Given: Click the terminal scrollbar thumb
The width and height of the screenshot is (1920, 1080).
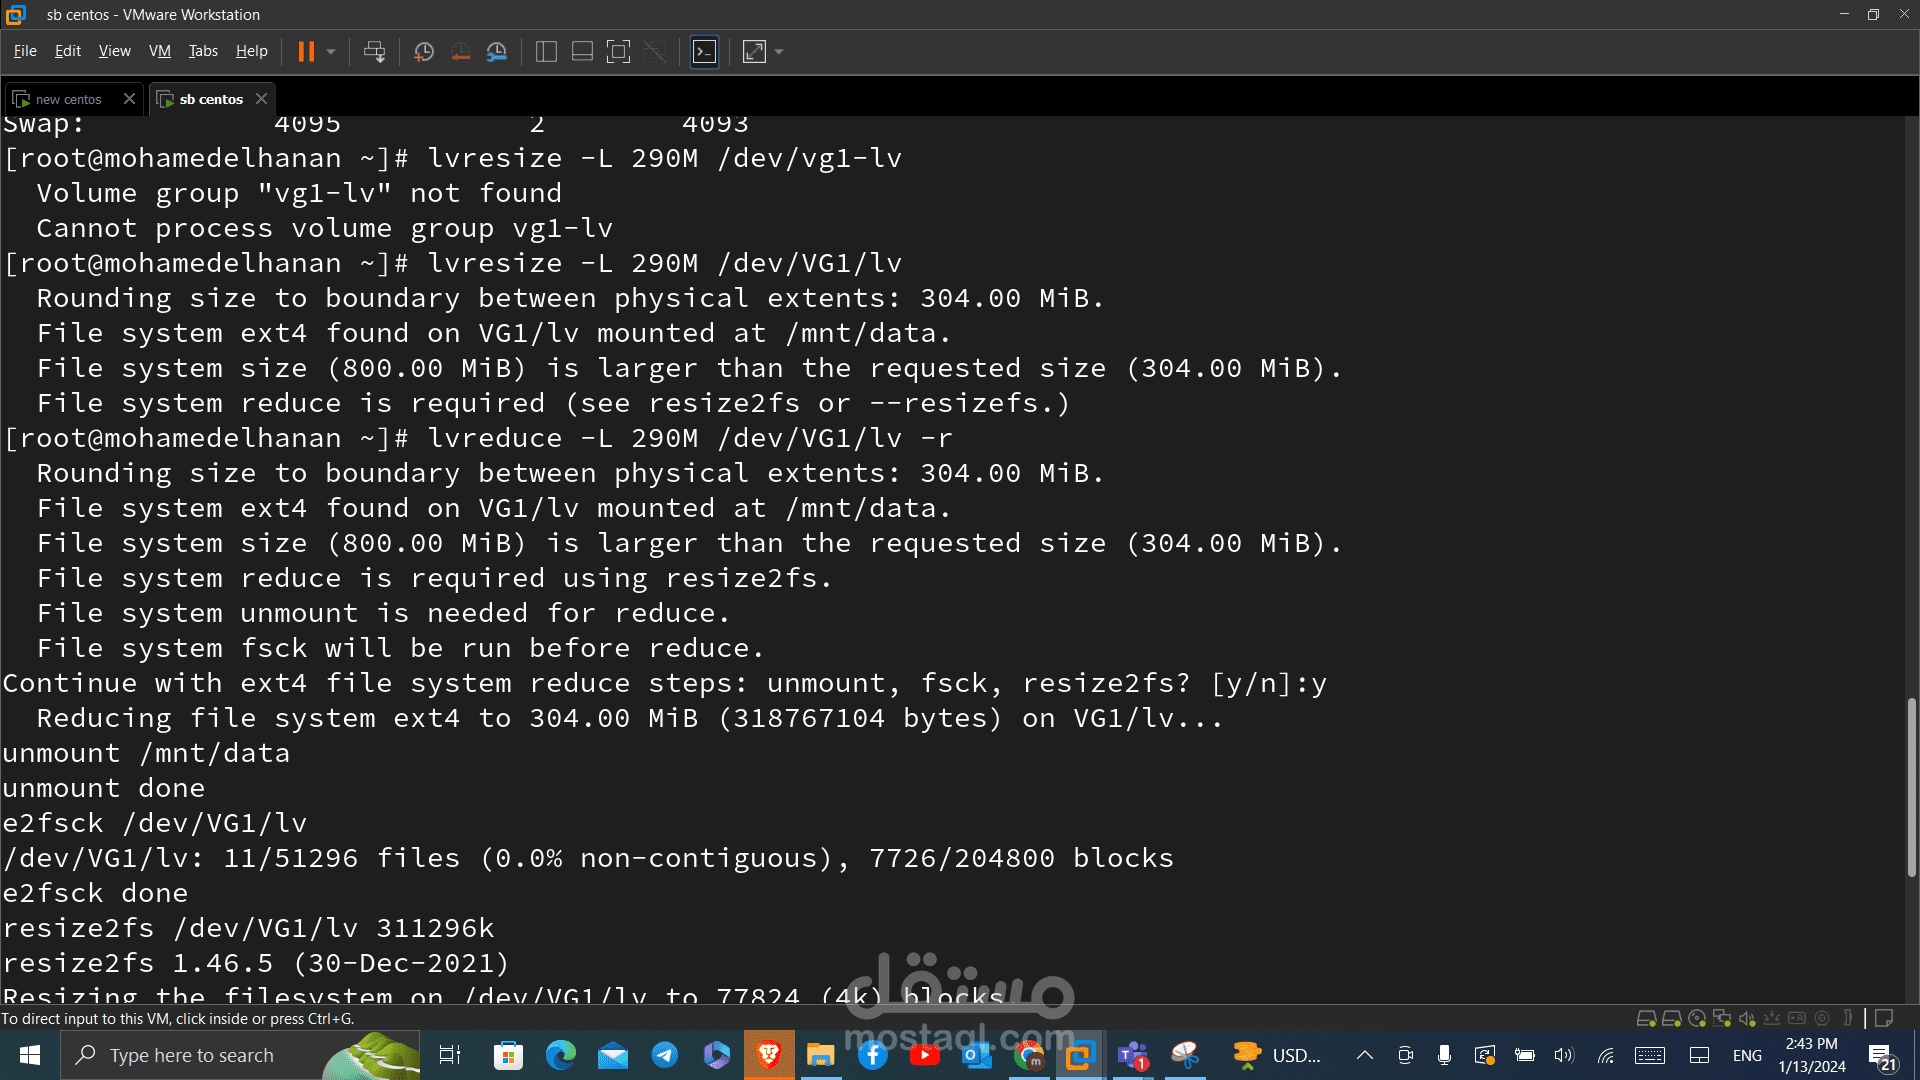Looking at the screenshot, I should [1911, 788].
